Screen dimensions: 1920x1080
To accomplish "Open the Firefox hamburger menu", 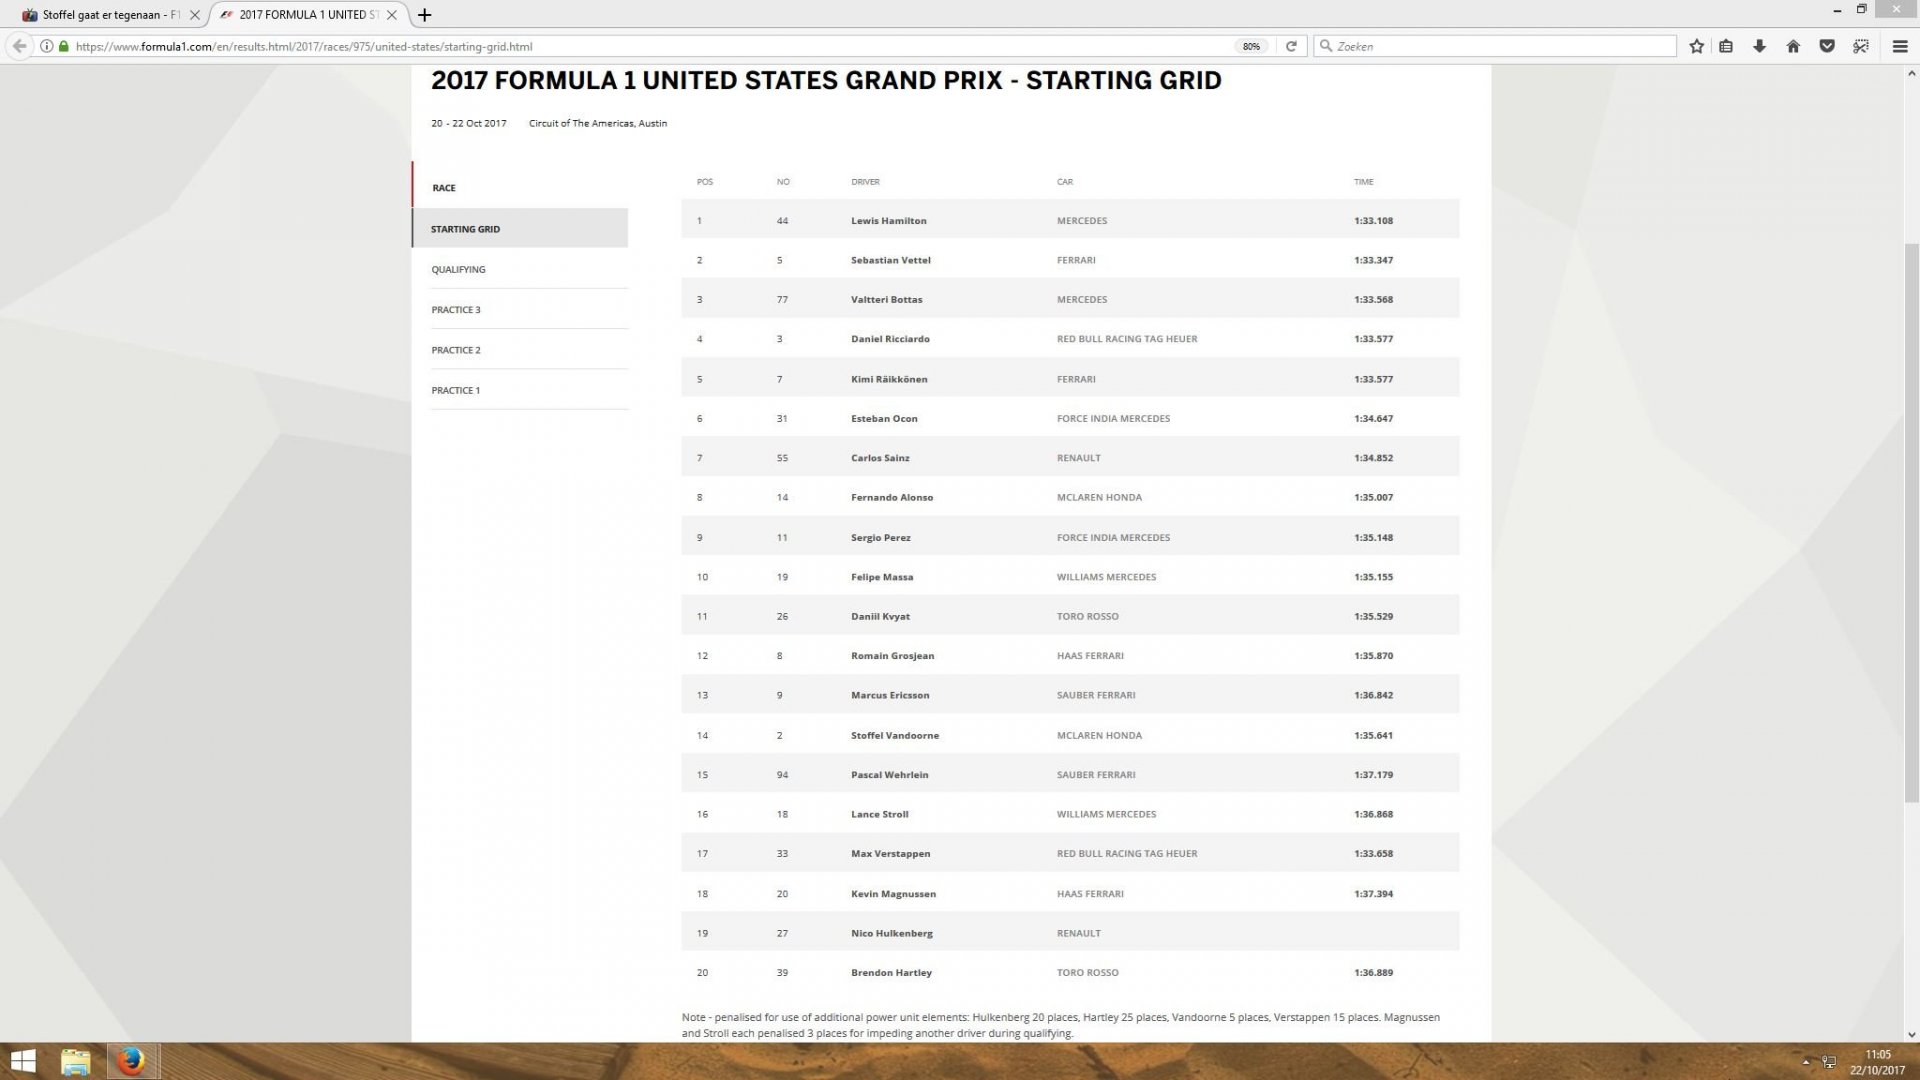I will 1900,46.
